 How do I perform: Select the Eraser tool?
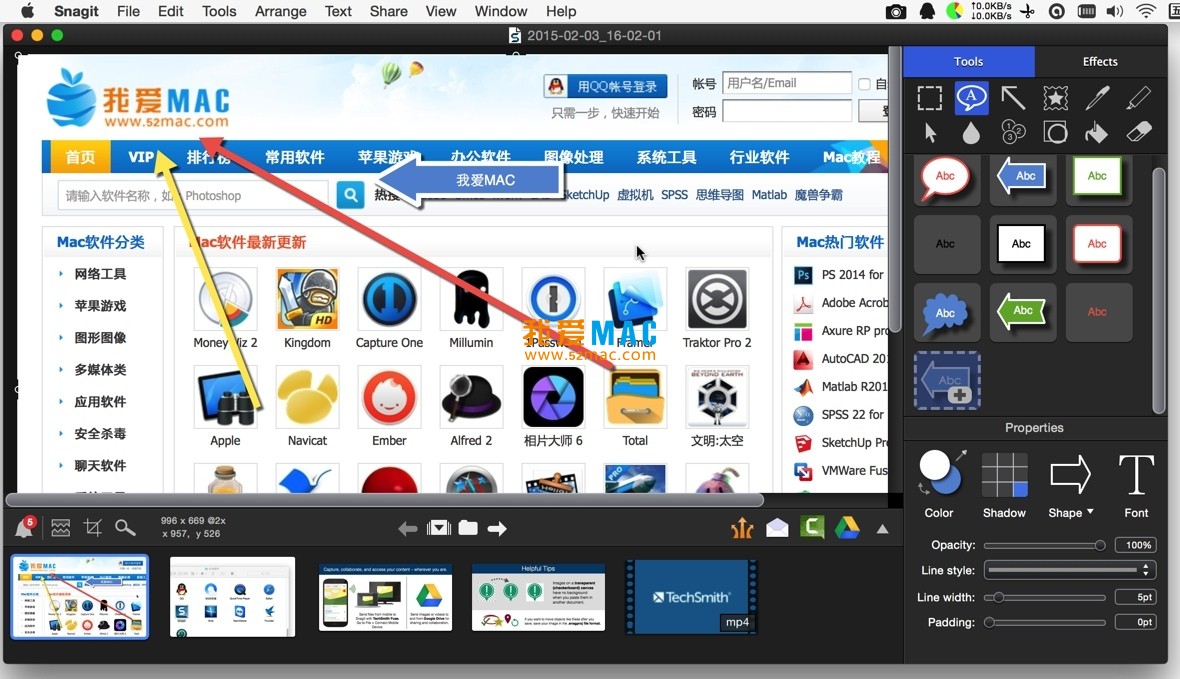[1139, 132]
